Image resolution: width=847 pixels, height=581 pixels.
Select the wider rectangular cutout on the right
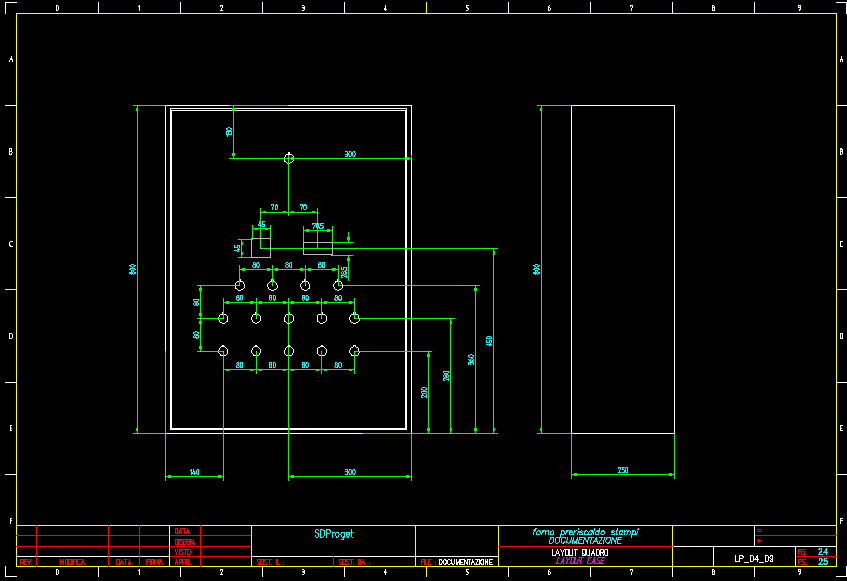point(317,242)
